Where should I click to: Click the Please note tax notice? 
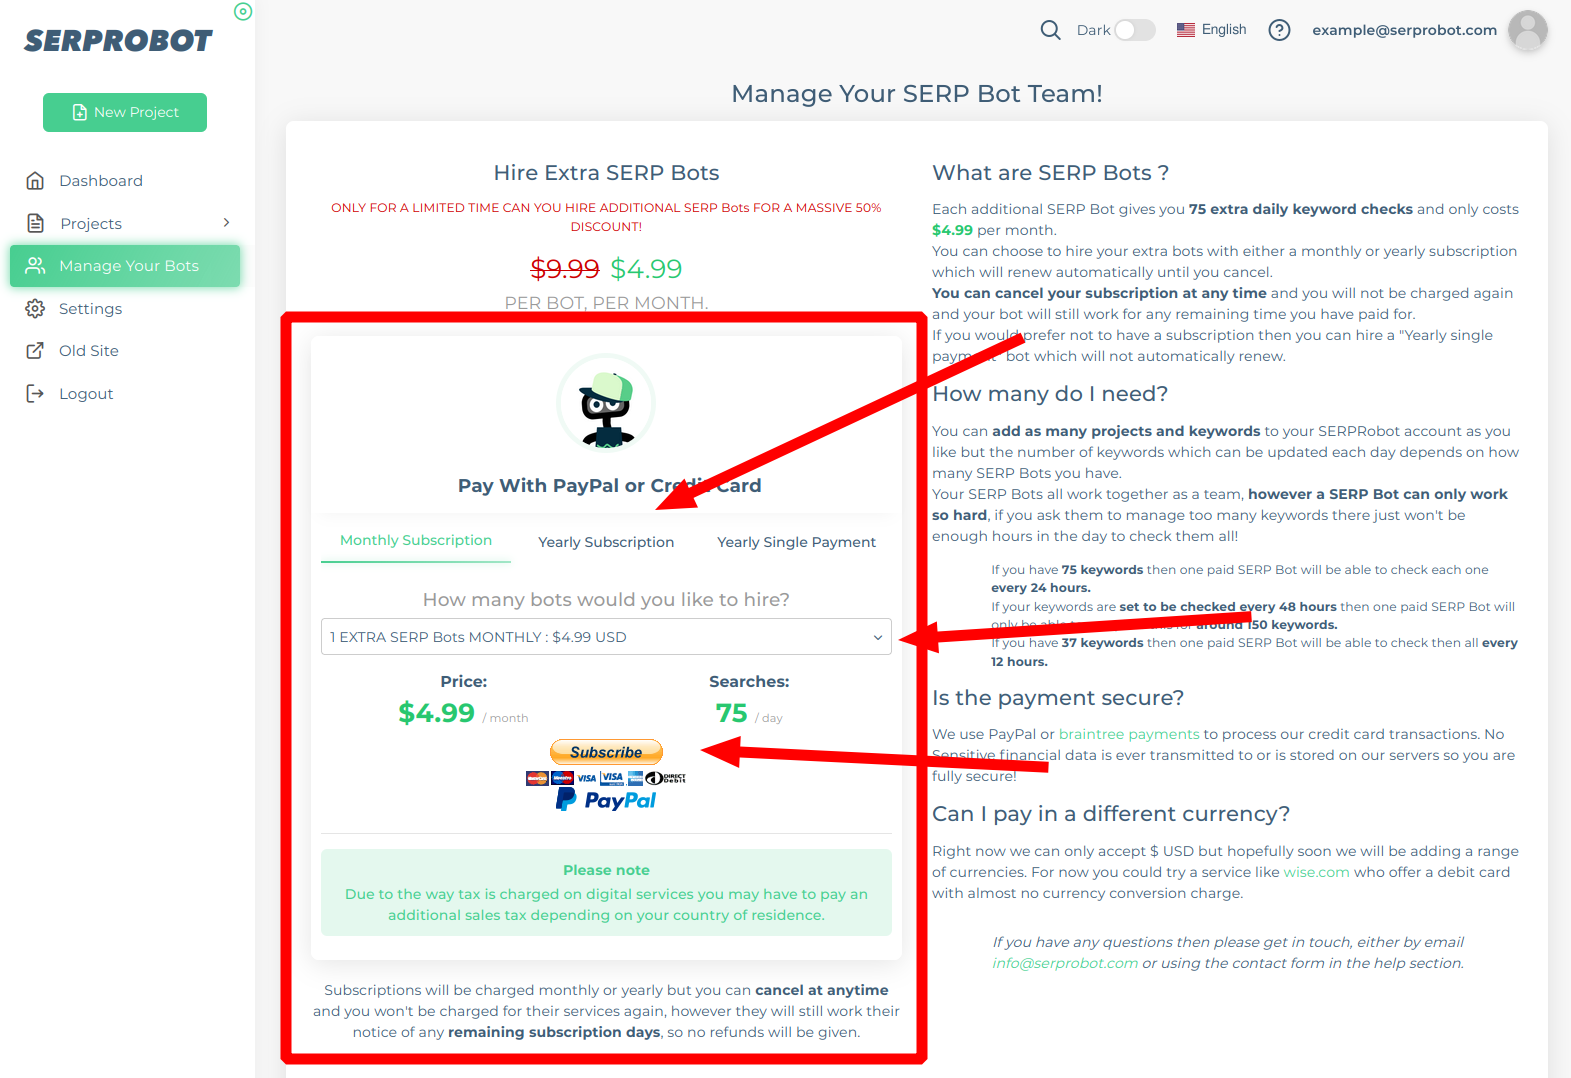tap(606, 893)
